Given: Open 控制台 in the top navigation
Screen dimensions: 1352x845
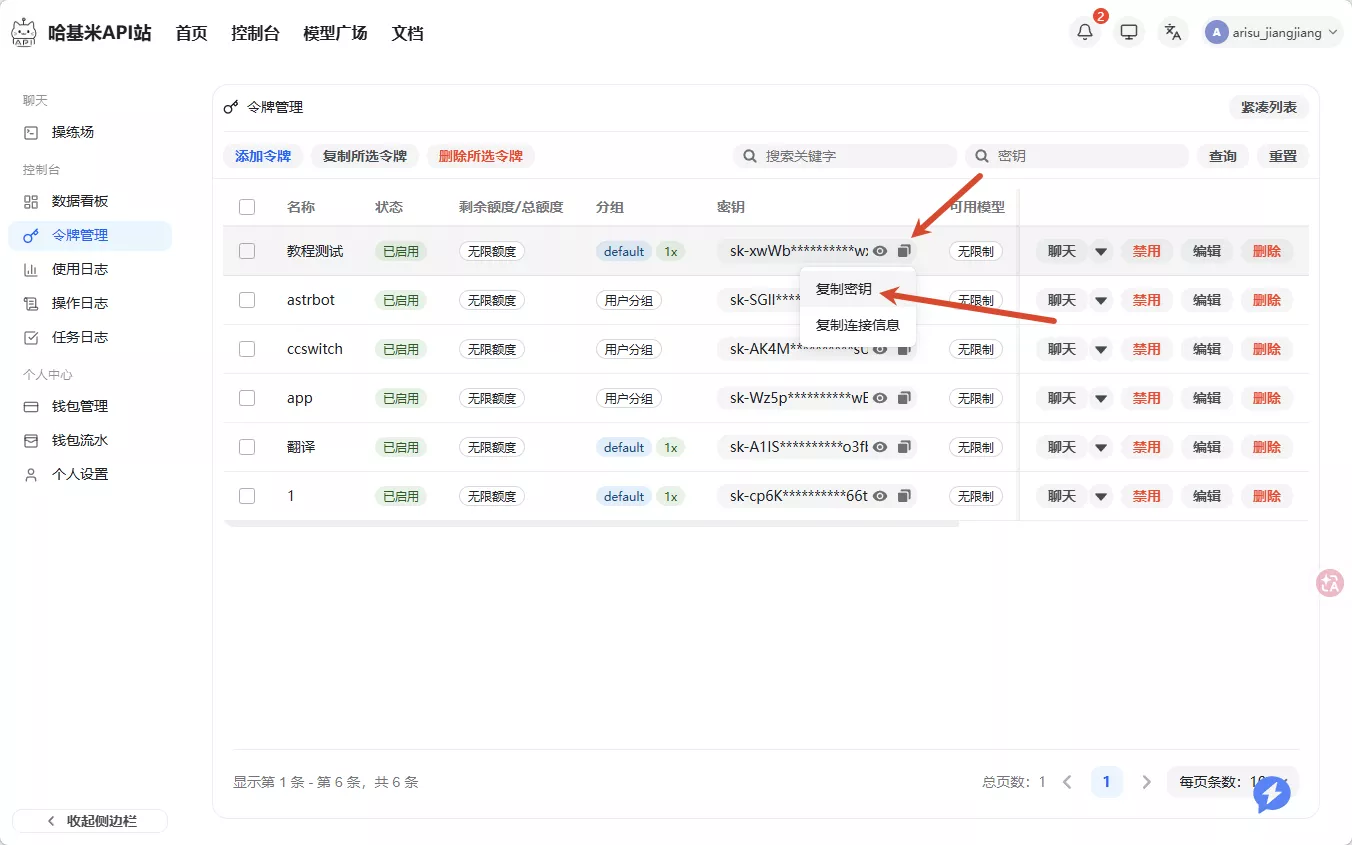Looking at the screenshot, I should click(255, 33).
